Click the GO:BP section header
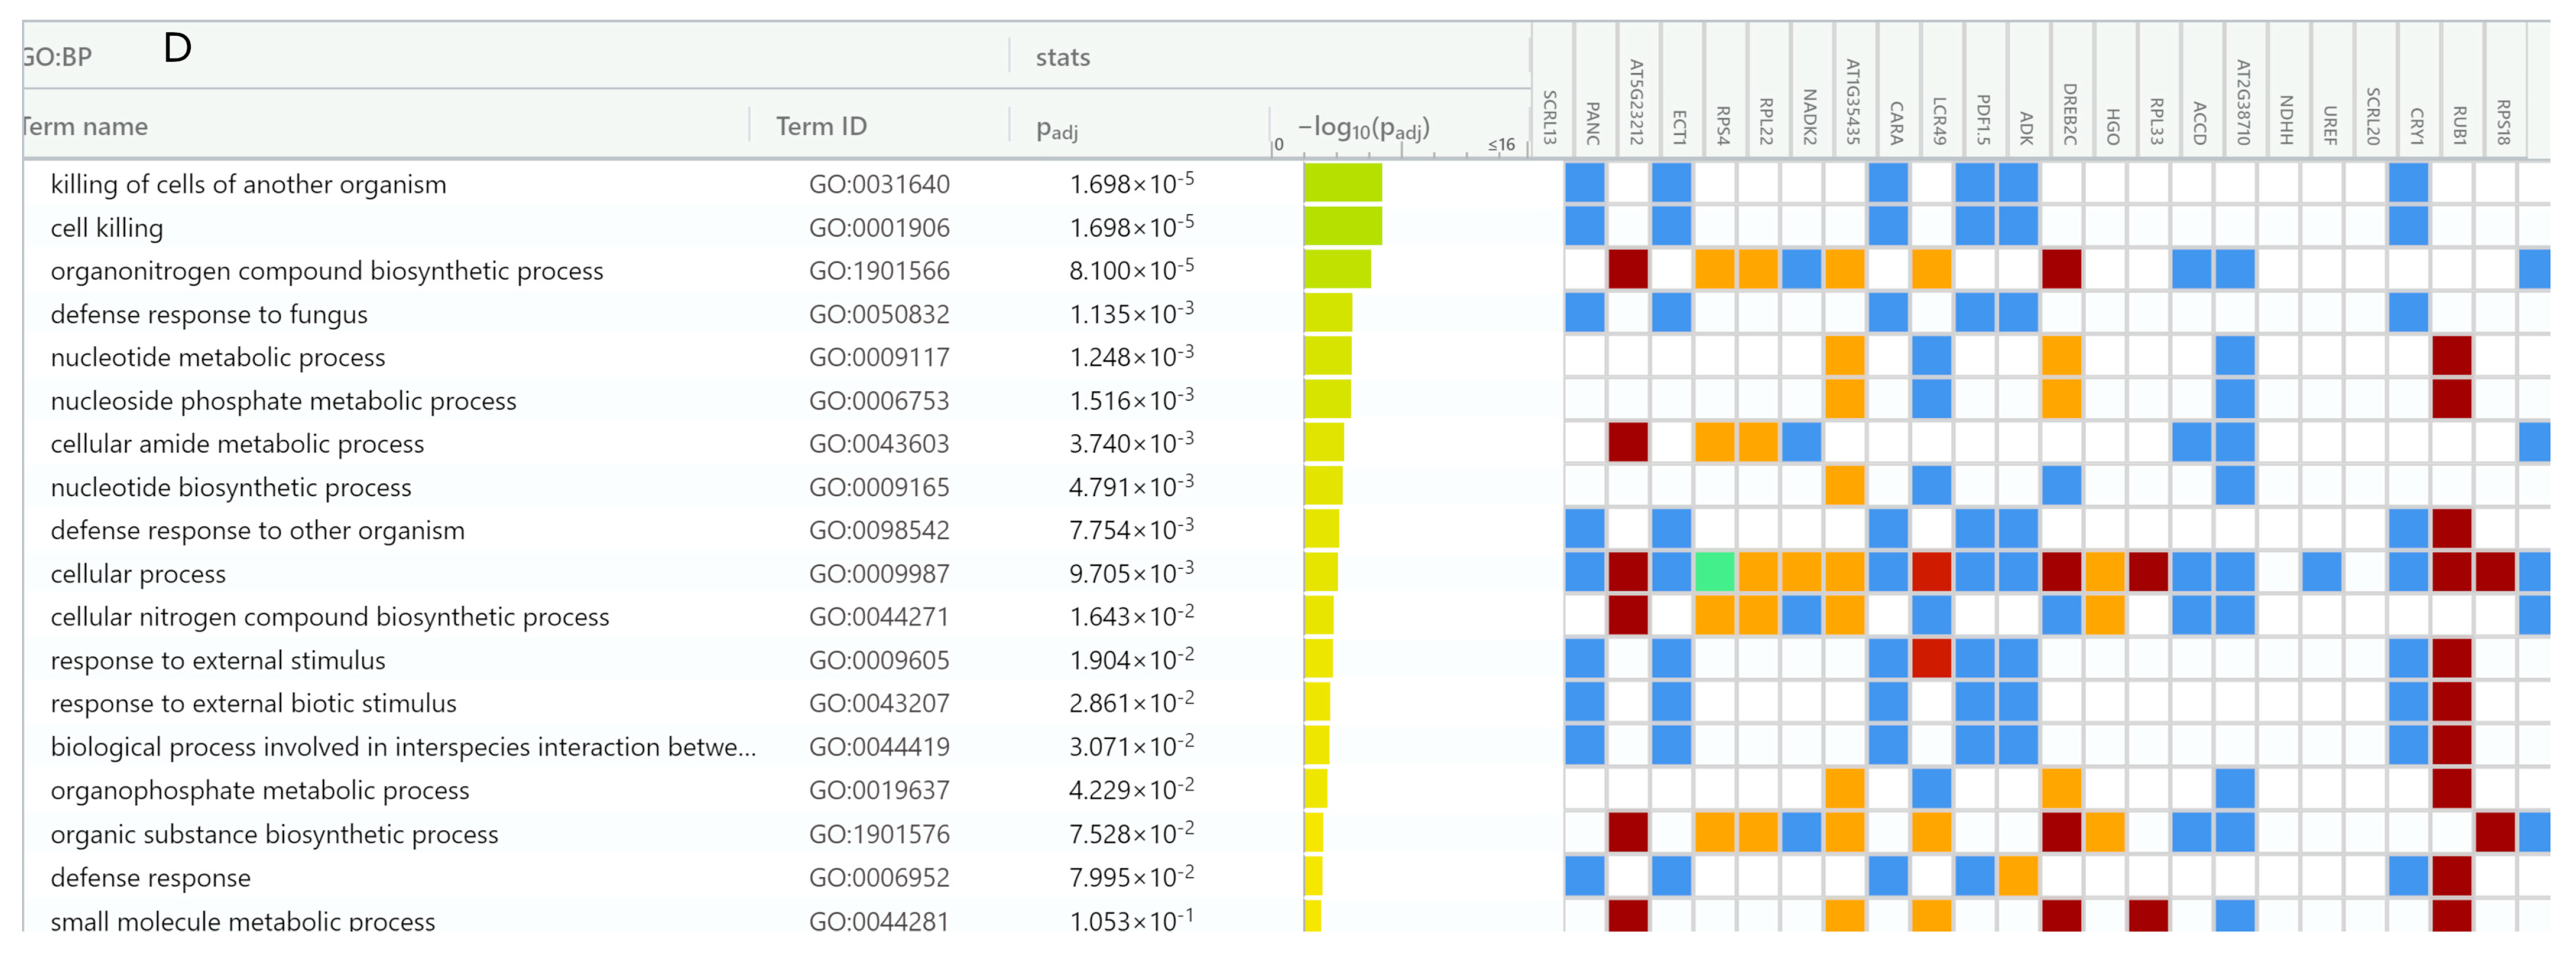This screenshot has width=2576, height=953. click(x=58, y=57)
